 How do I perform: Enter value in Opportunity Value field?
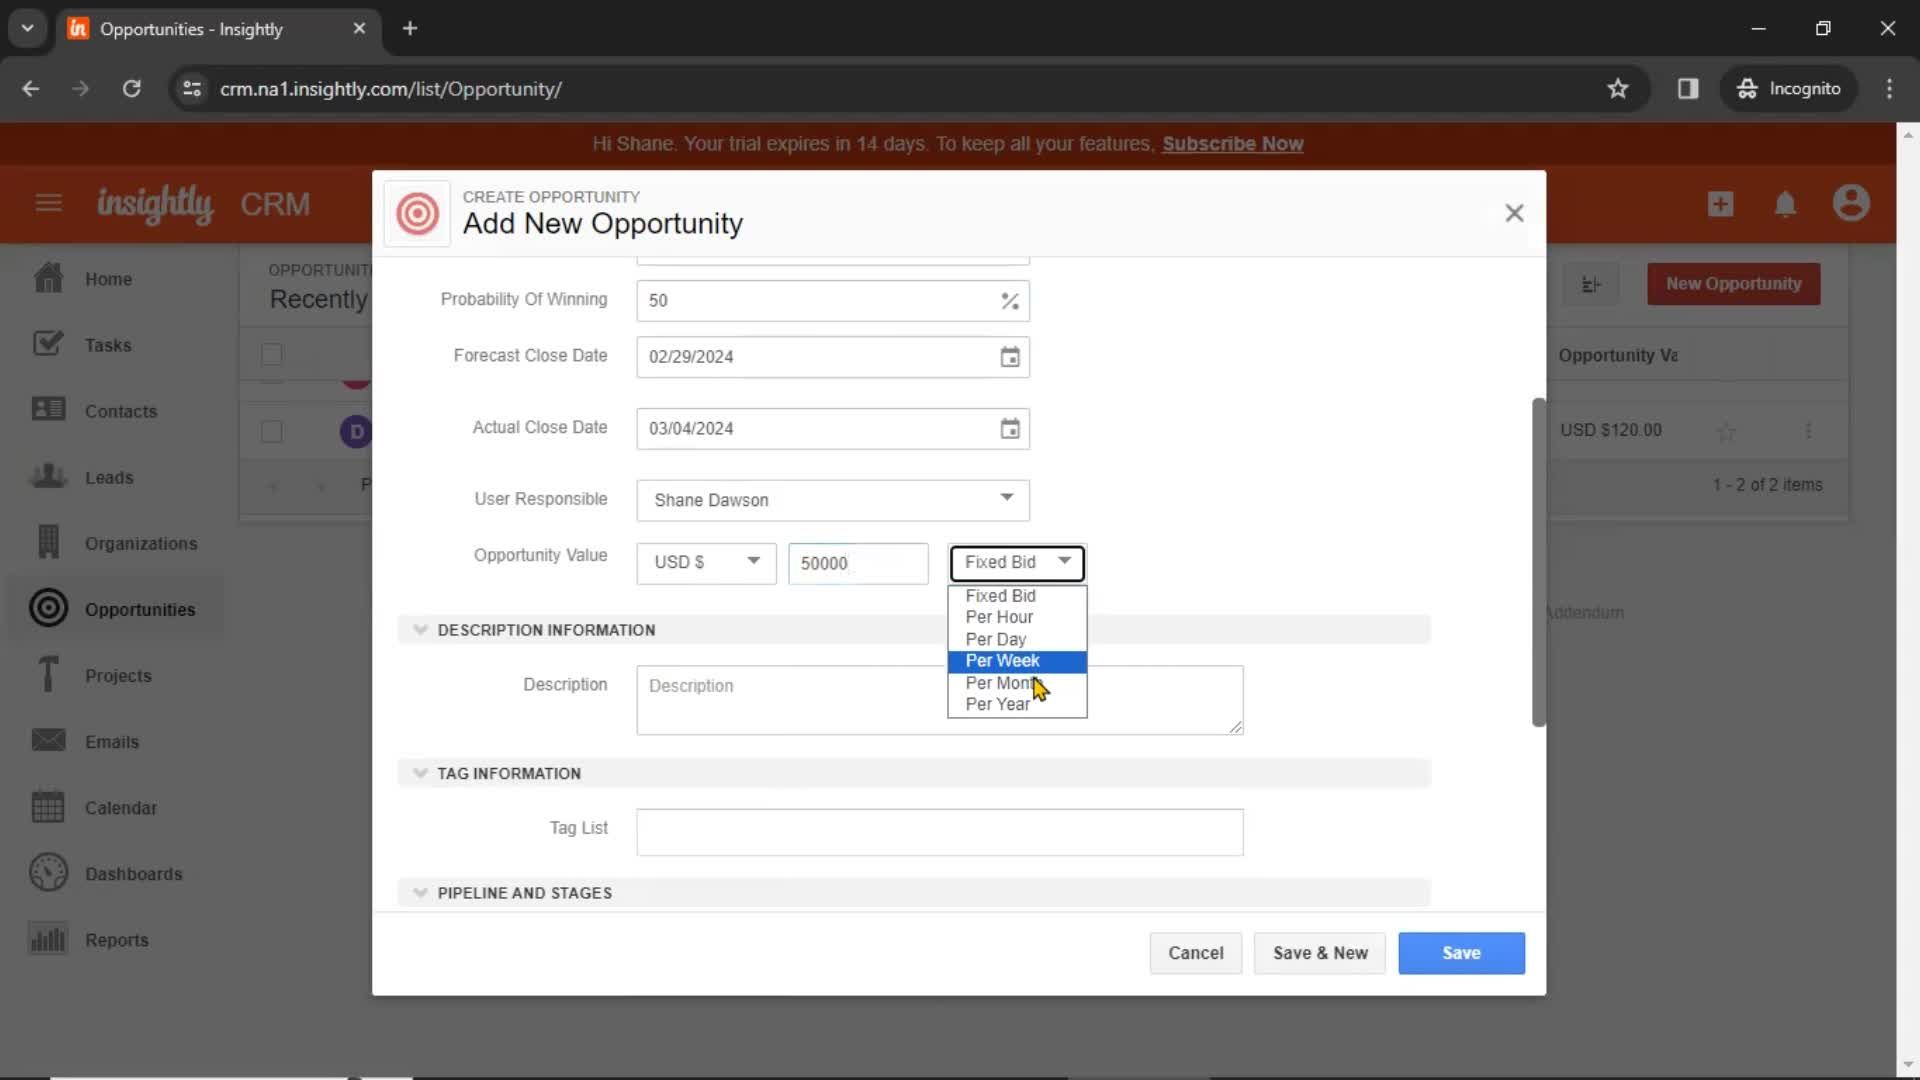click(x=858, y=563)
